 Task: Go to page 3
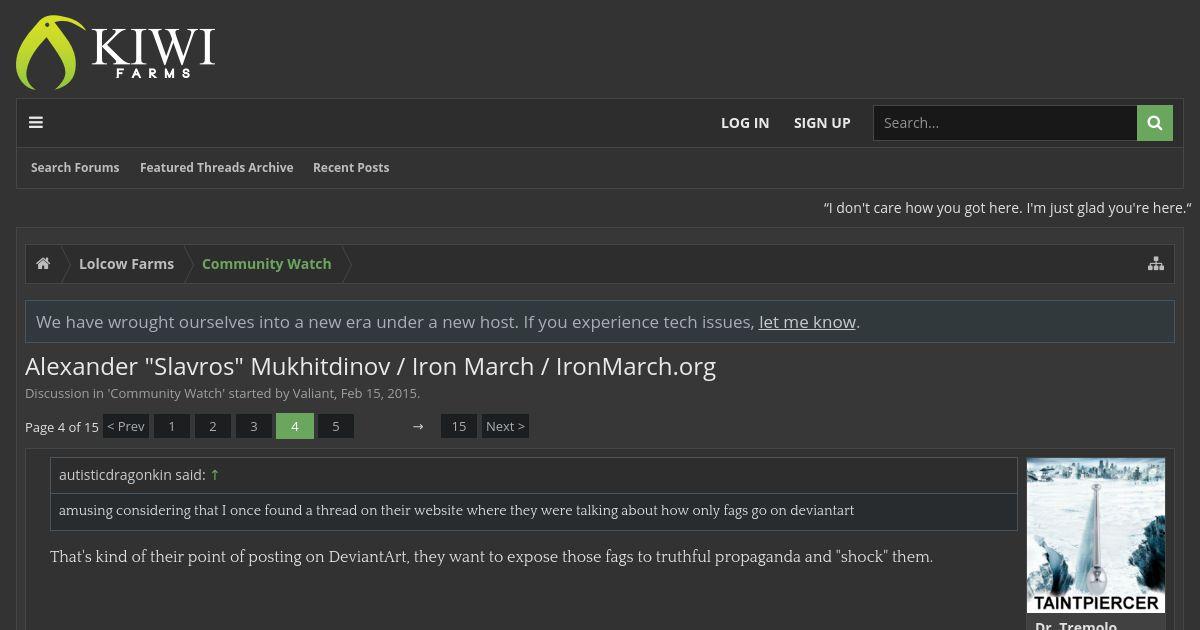tap(254, 426)
